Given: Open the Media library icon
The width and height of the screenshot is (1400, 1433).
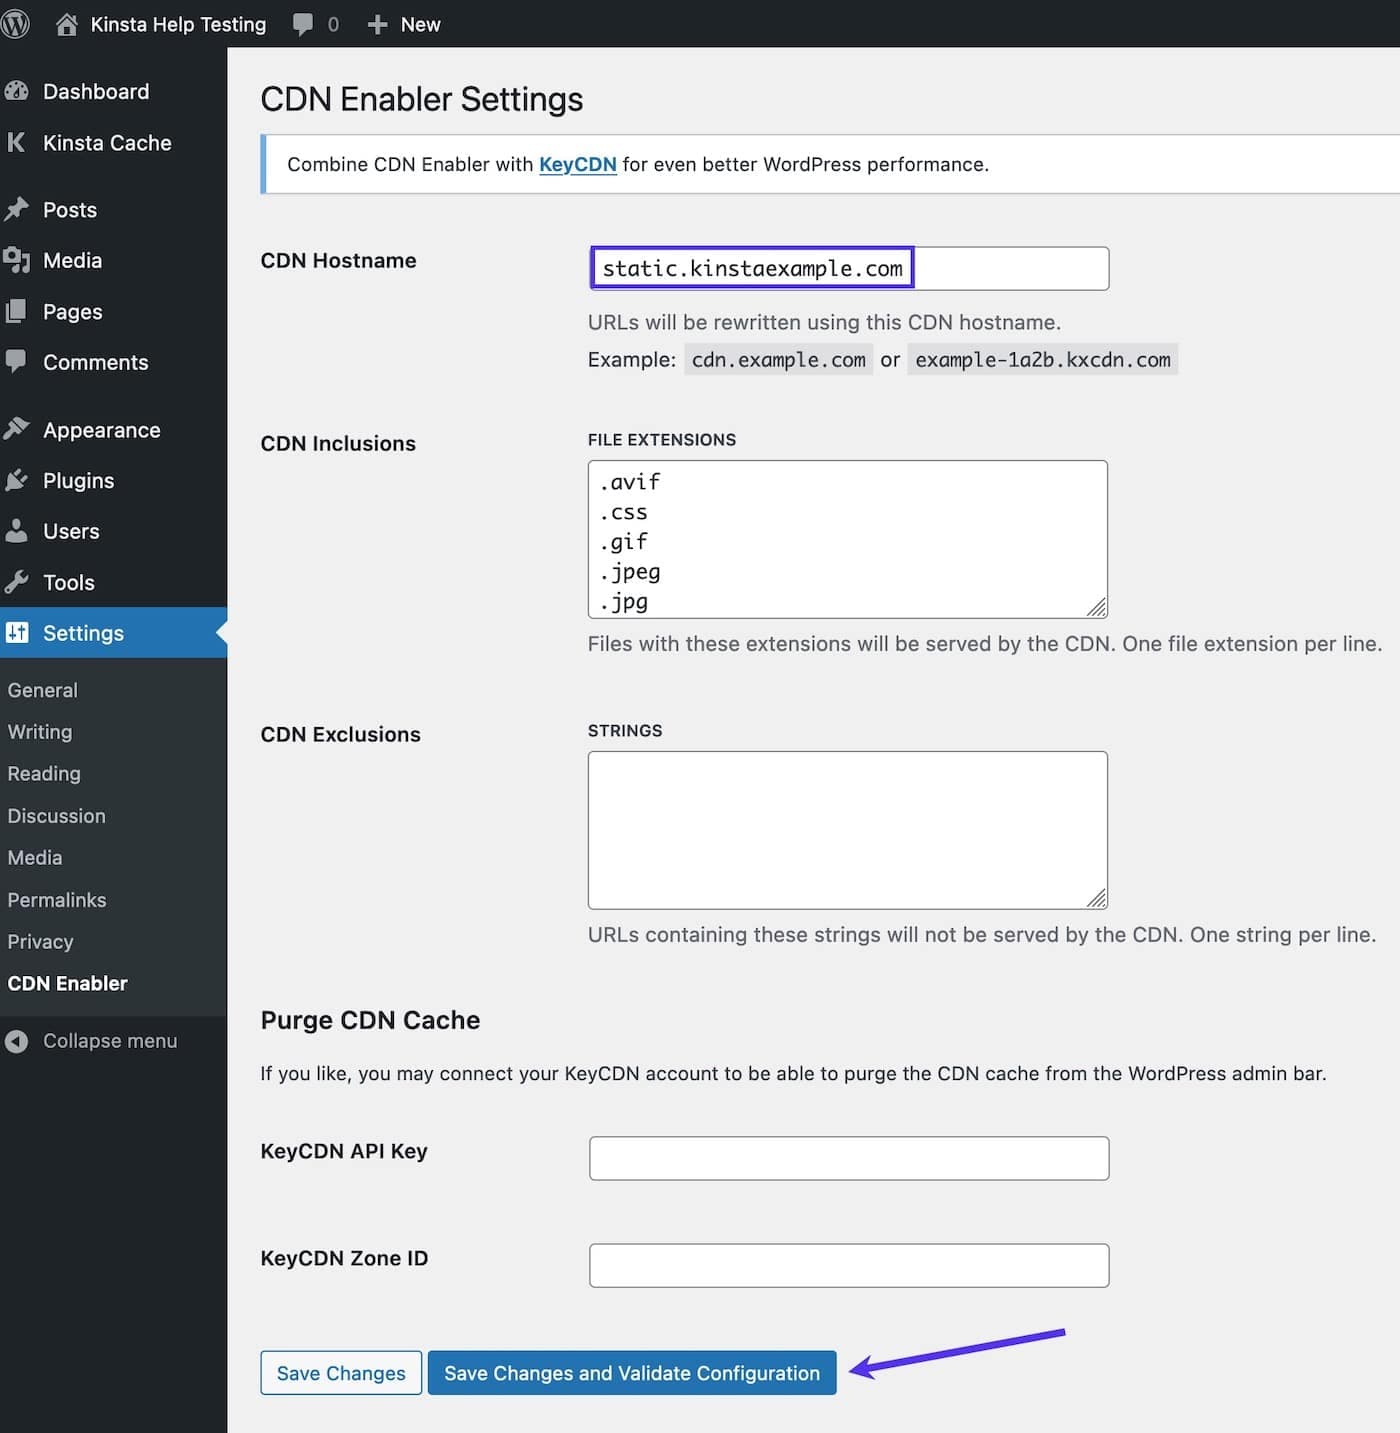Looking at the screenshot, I should 17,260.
